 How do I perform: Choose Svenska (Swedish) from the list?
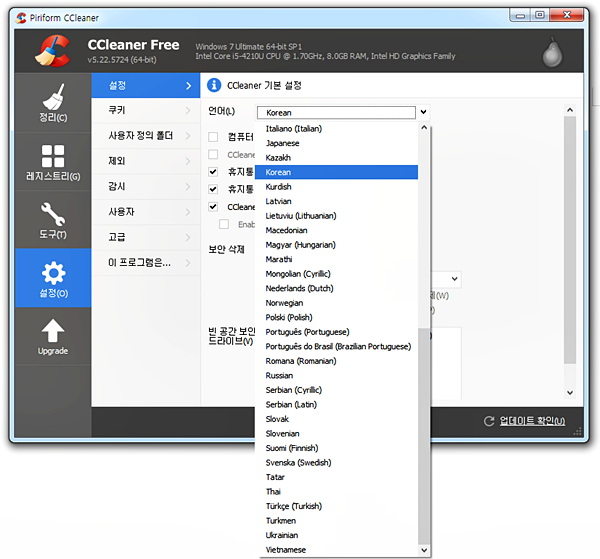click(x=336, y=463)
